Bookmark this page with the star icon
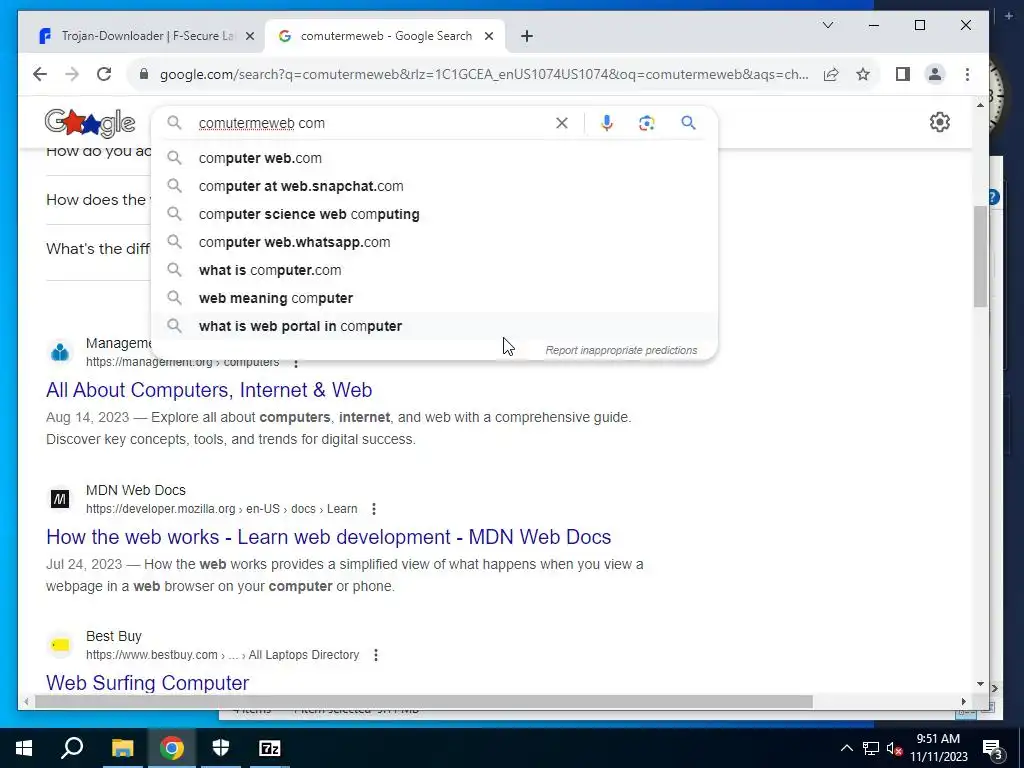This screenshot has height=768, width=1024. [x=863, y=74]
